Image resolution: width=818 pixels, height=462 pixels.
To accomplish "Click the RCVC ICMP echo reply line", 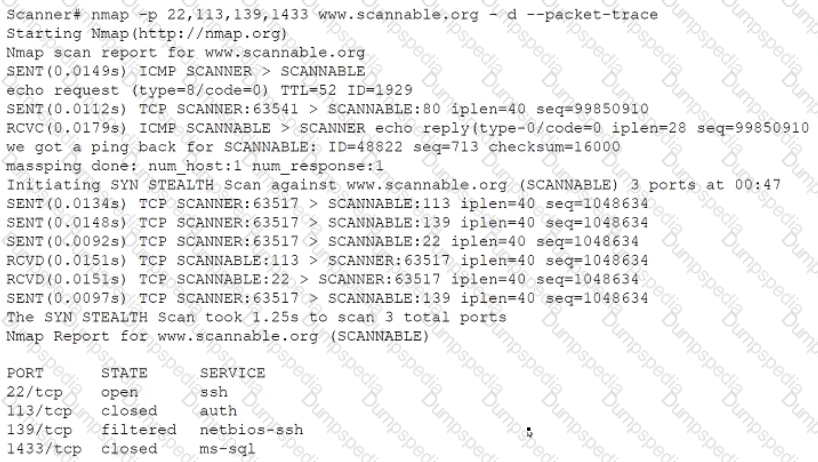I will (x=407, y=128).
